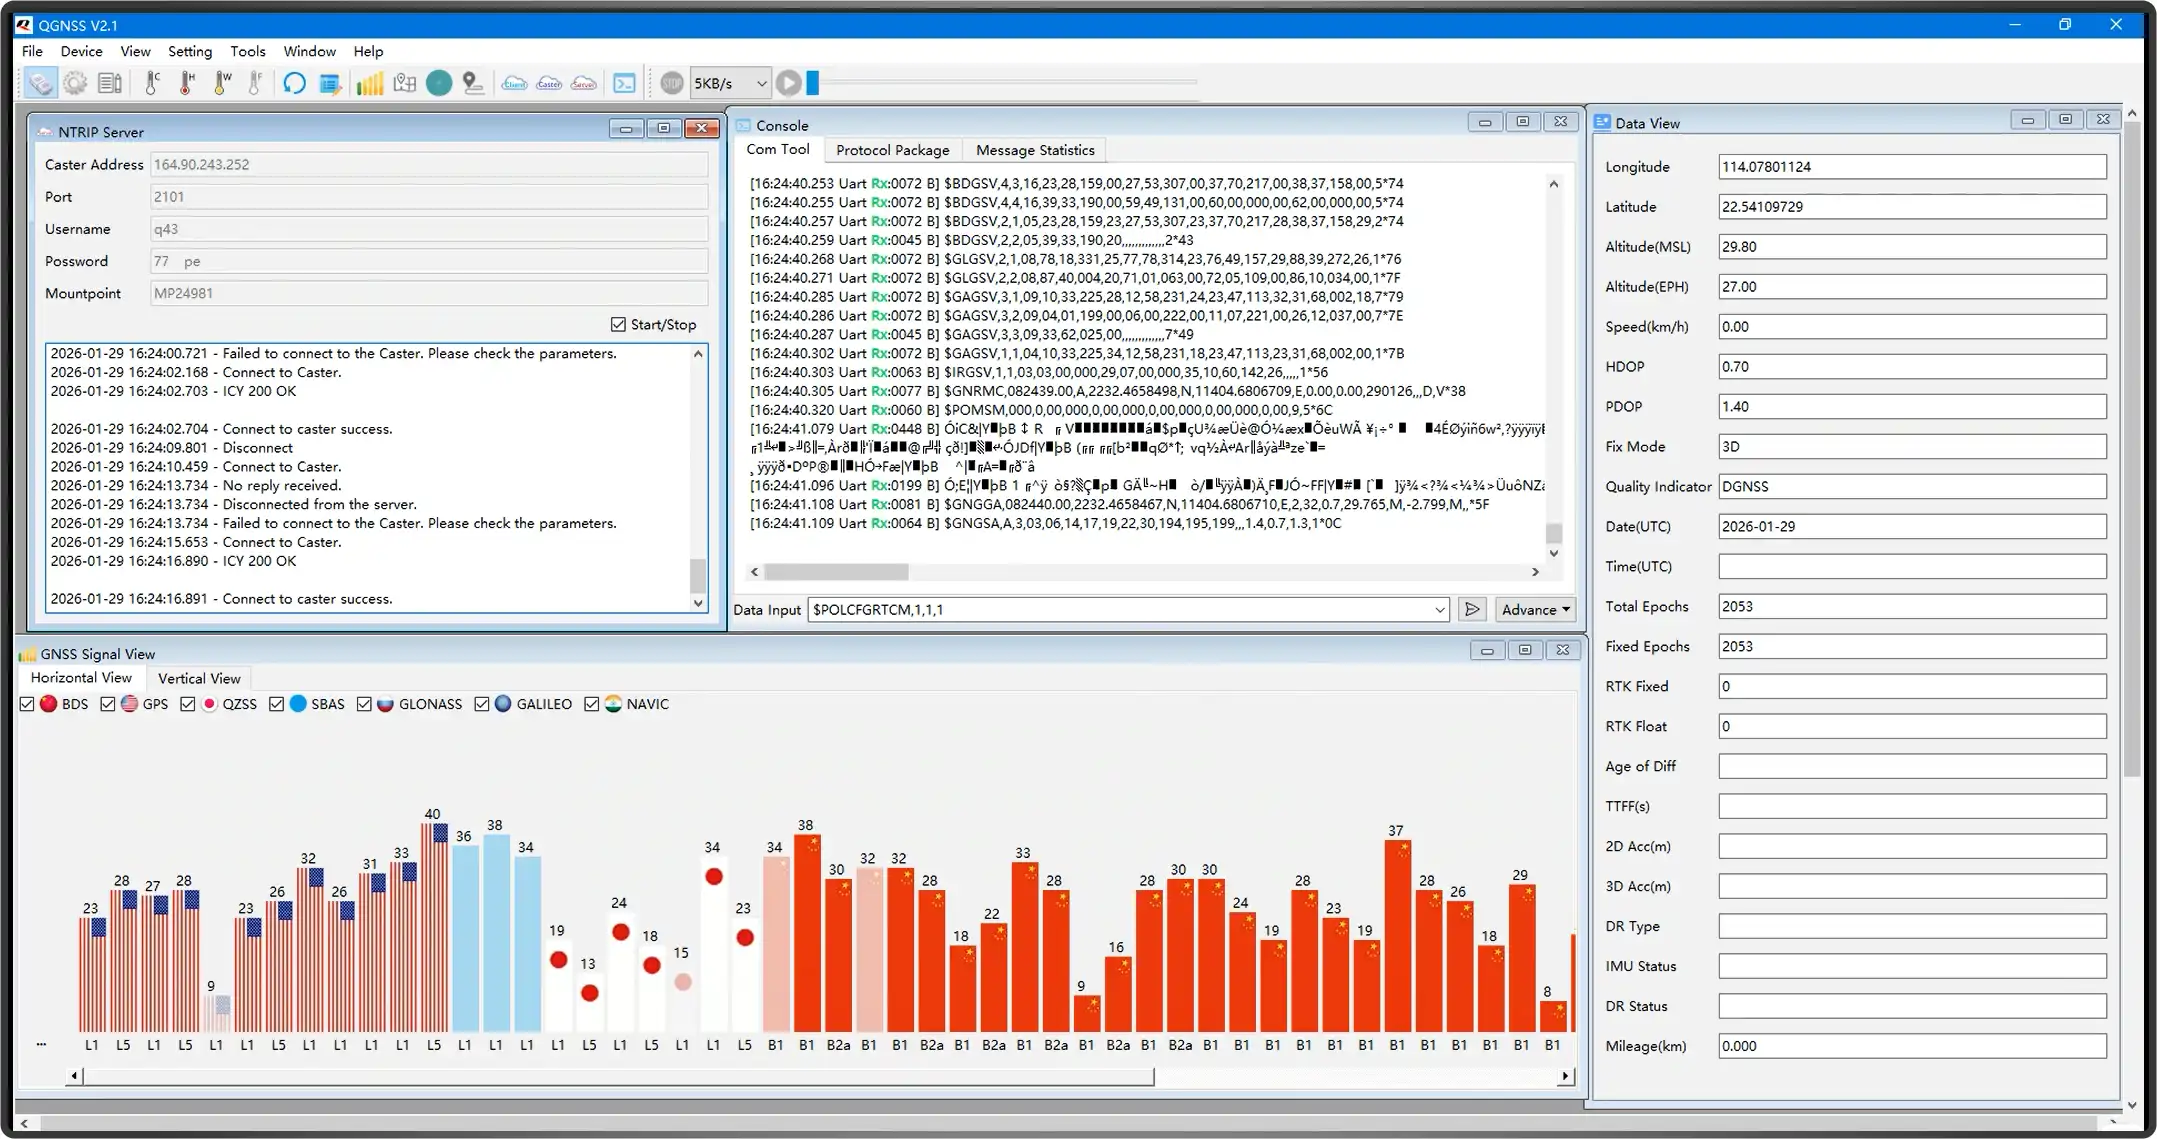Open the NTRIP Caster cloud icon
The image size is (2157, 1139).
tap(549, 83)
